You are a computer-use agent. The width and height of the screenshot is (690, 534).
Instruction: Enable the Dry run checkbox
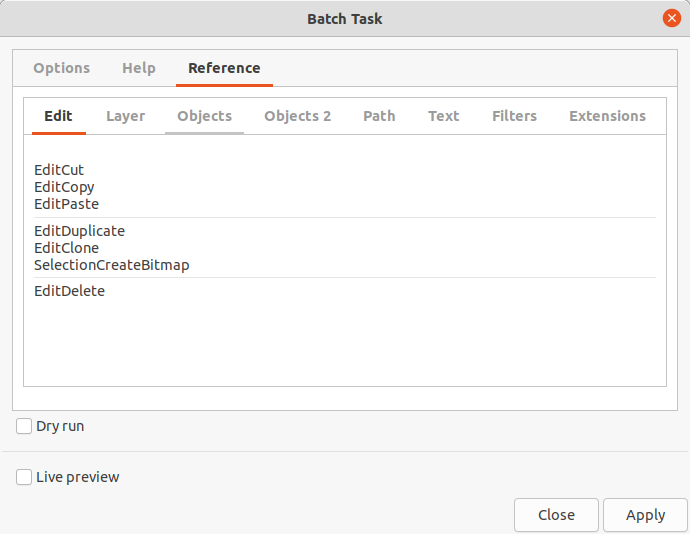[24, 426]
